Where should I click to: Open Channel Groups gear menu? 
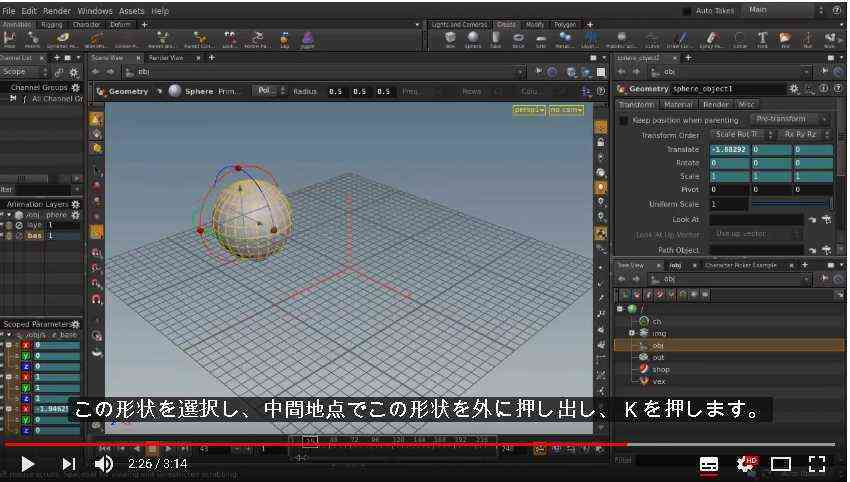point(75,87)
